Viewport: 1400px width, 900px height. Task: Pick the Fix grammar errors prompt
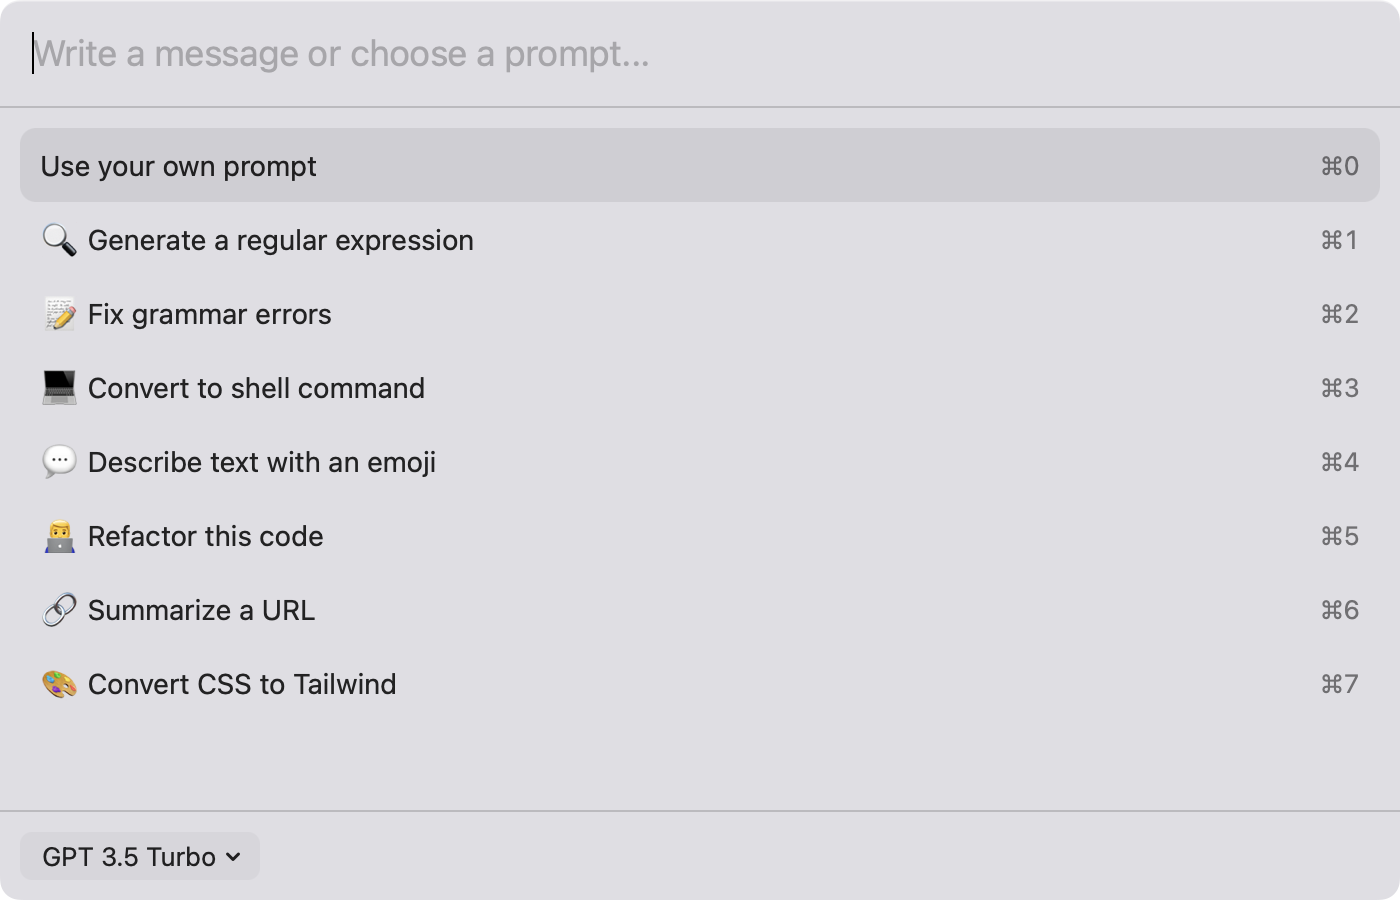(210, 314)
